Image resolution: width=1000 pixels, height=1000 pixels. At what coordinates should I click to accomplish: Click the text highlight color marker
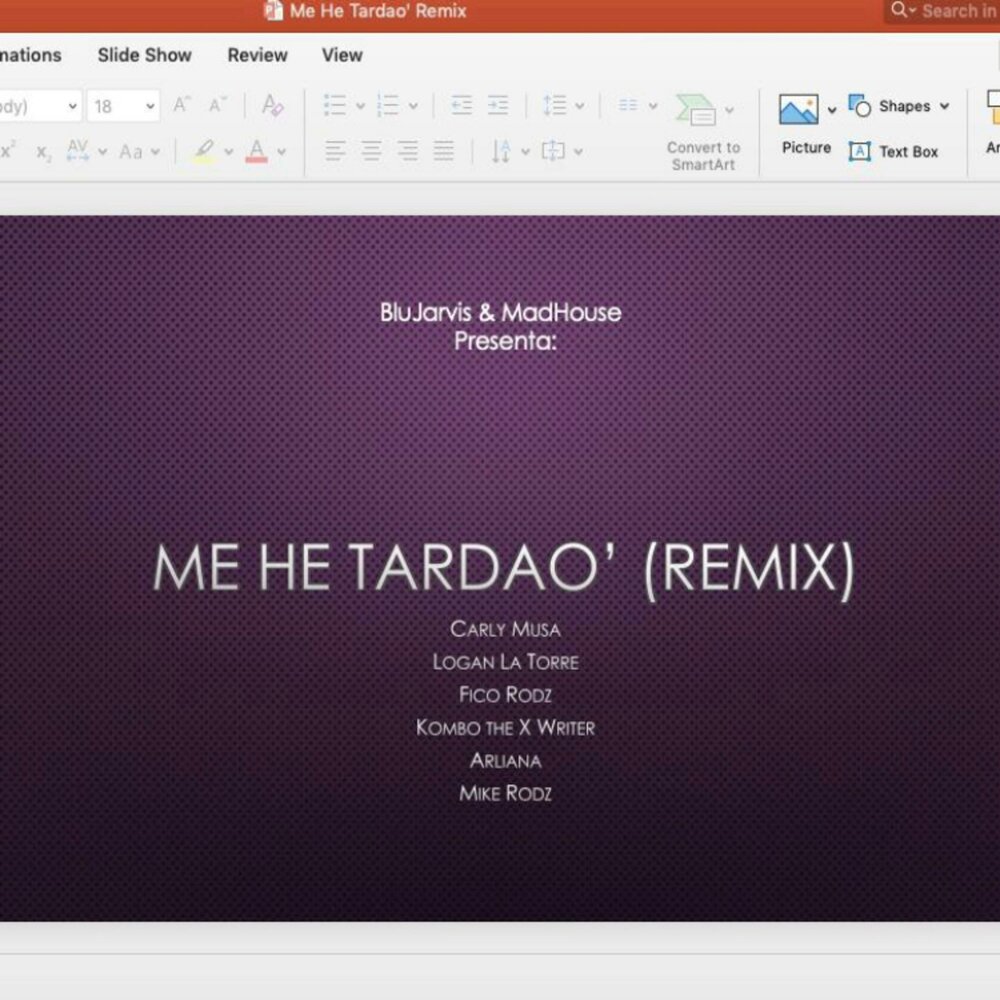205,152
